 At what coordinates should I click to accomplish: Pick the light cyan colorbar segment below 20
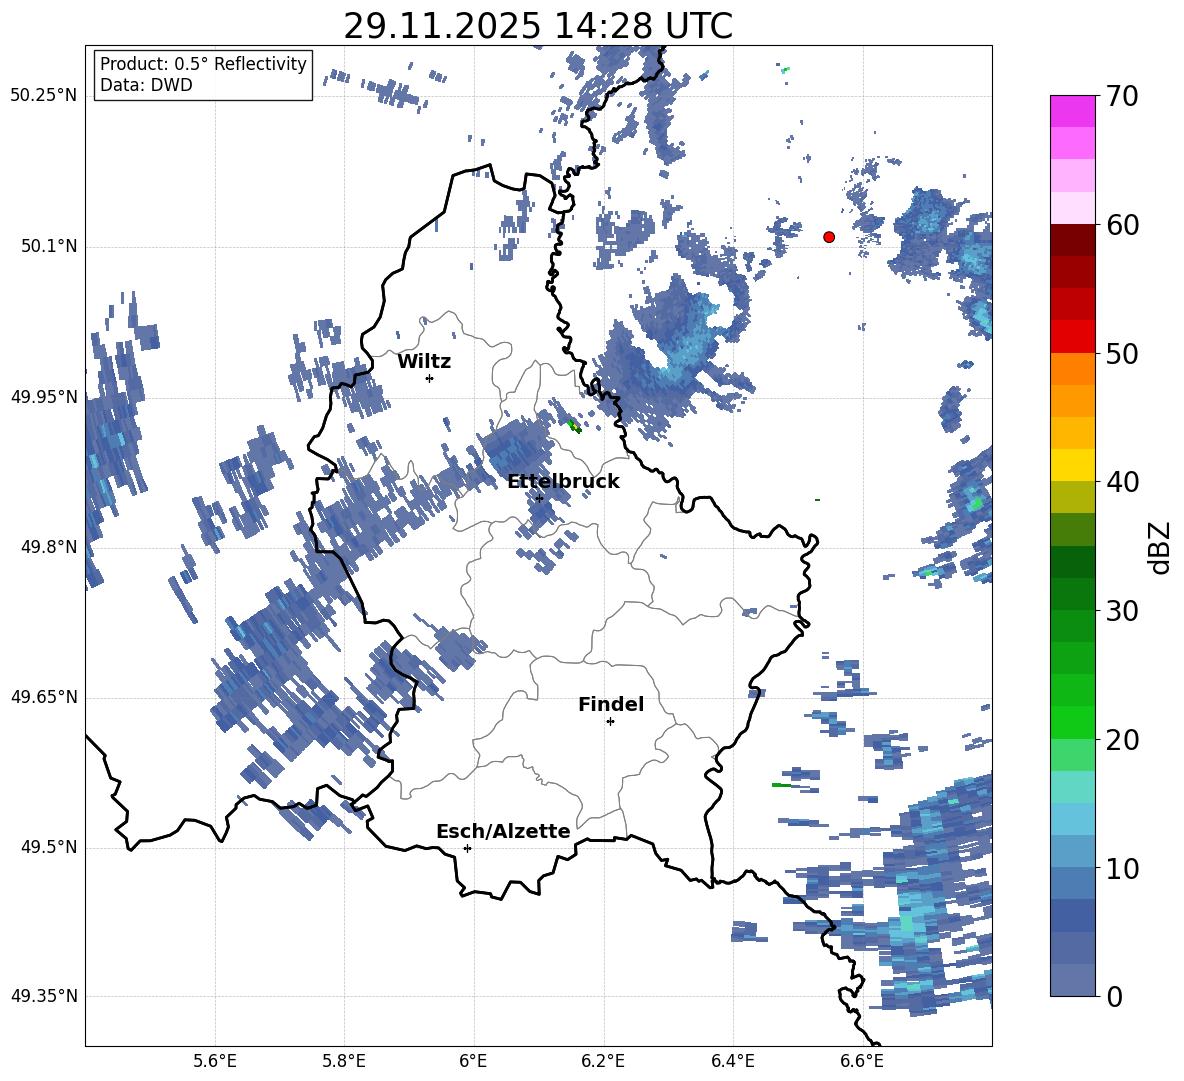pos(1072,787)
